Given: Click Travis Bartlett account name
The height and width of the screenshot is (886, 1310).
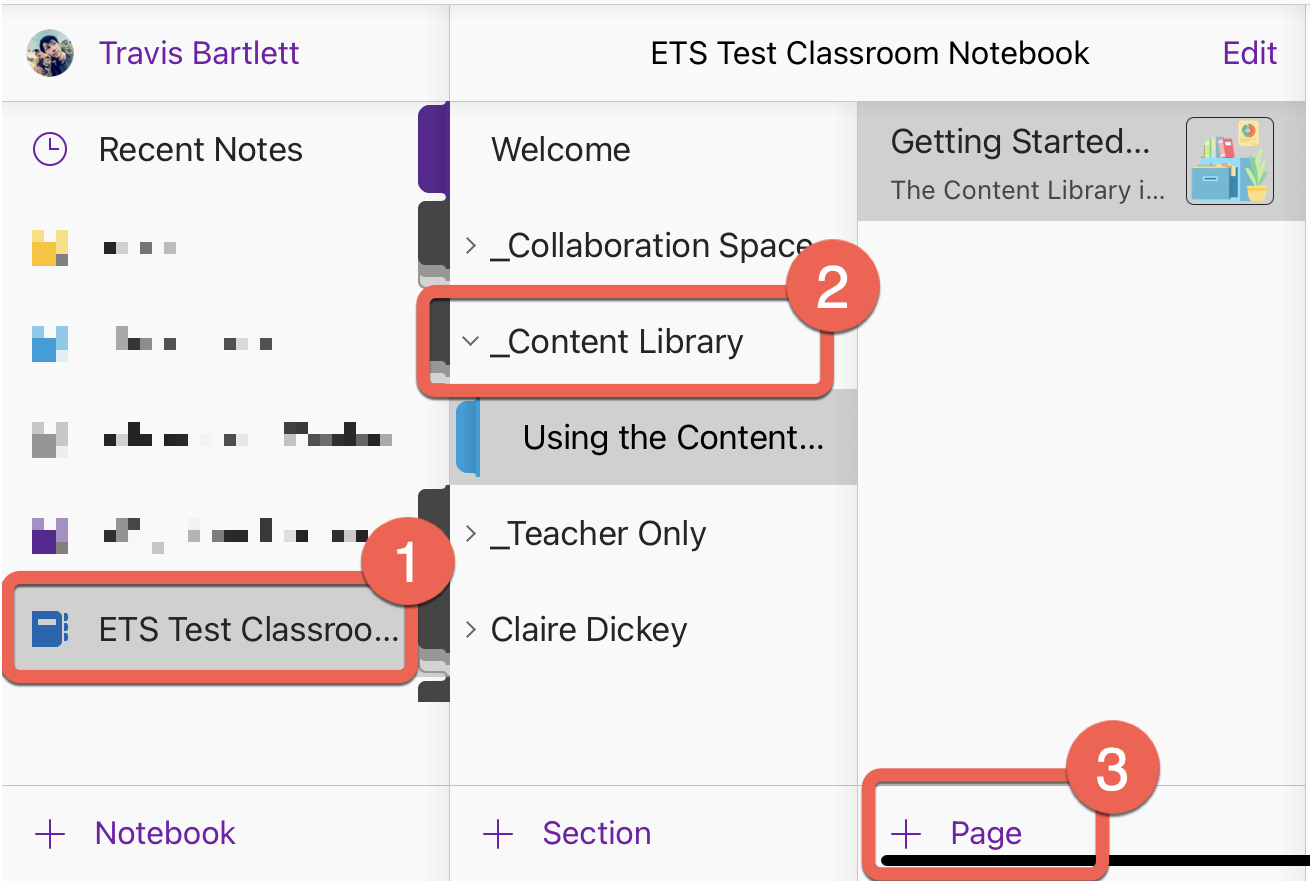Looking at the screenshot, I should point(199,53).
